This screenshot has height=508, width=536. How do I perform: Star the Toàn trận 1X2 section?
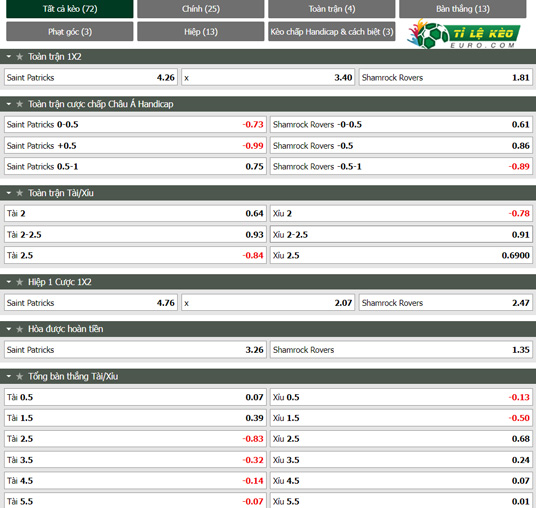point(19,57)
